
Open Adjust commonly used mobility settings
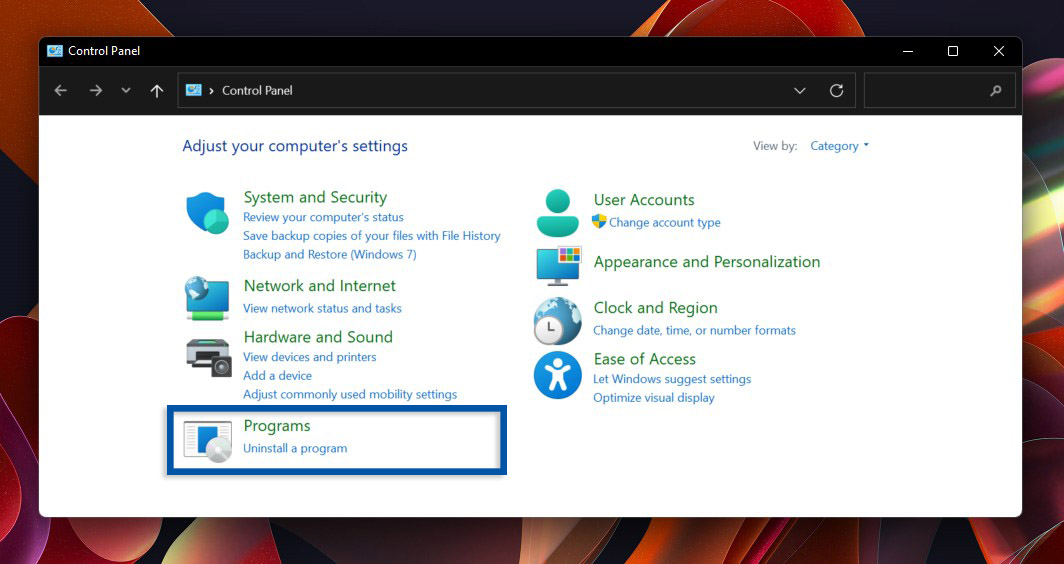(x=350, y=394)
